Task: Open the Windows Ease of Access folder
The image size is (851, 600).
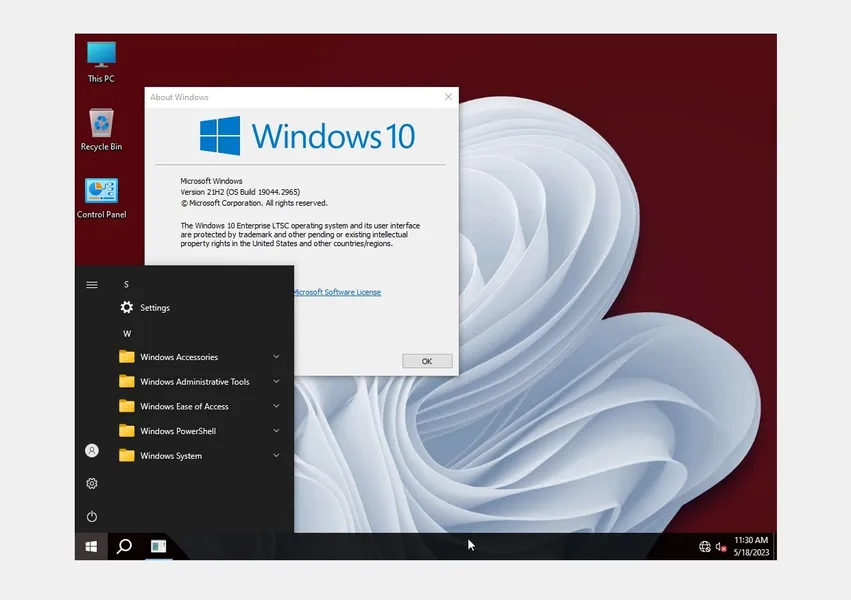Action: point(201,406)
